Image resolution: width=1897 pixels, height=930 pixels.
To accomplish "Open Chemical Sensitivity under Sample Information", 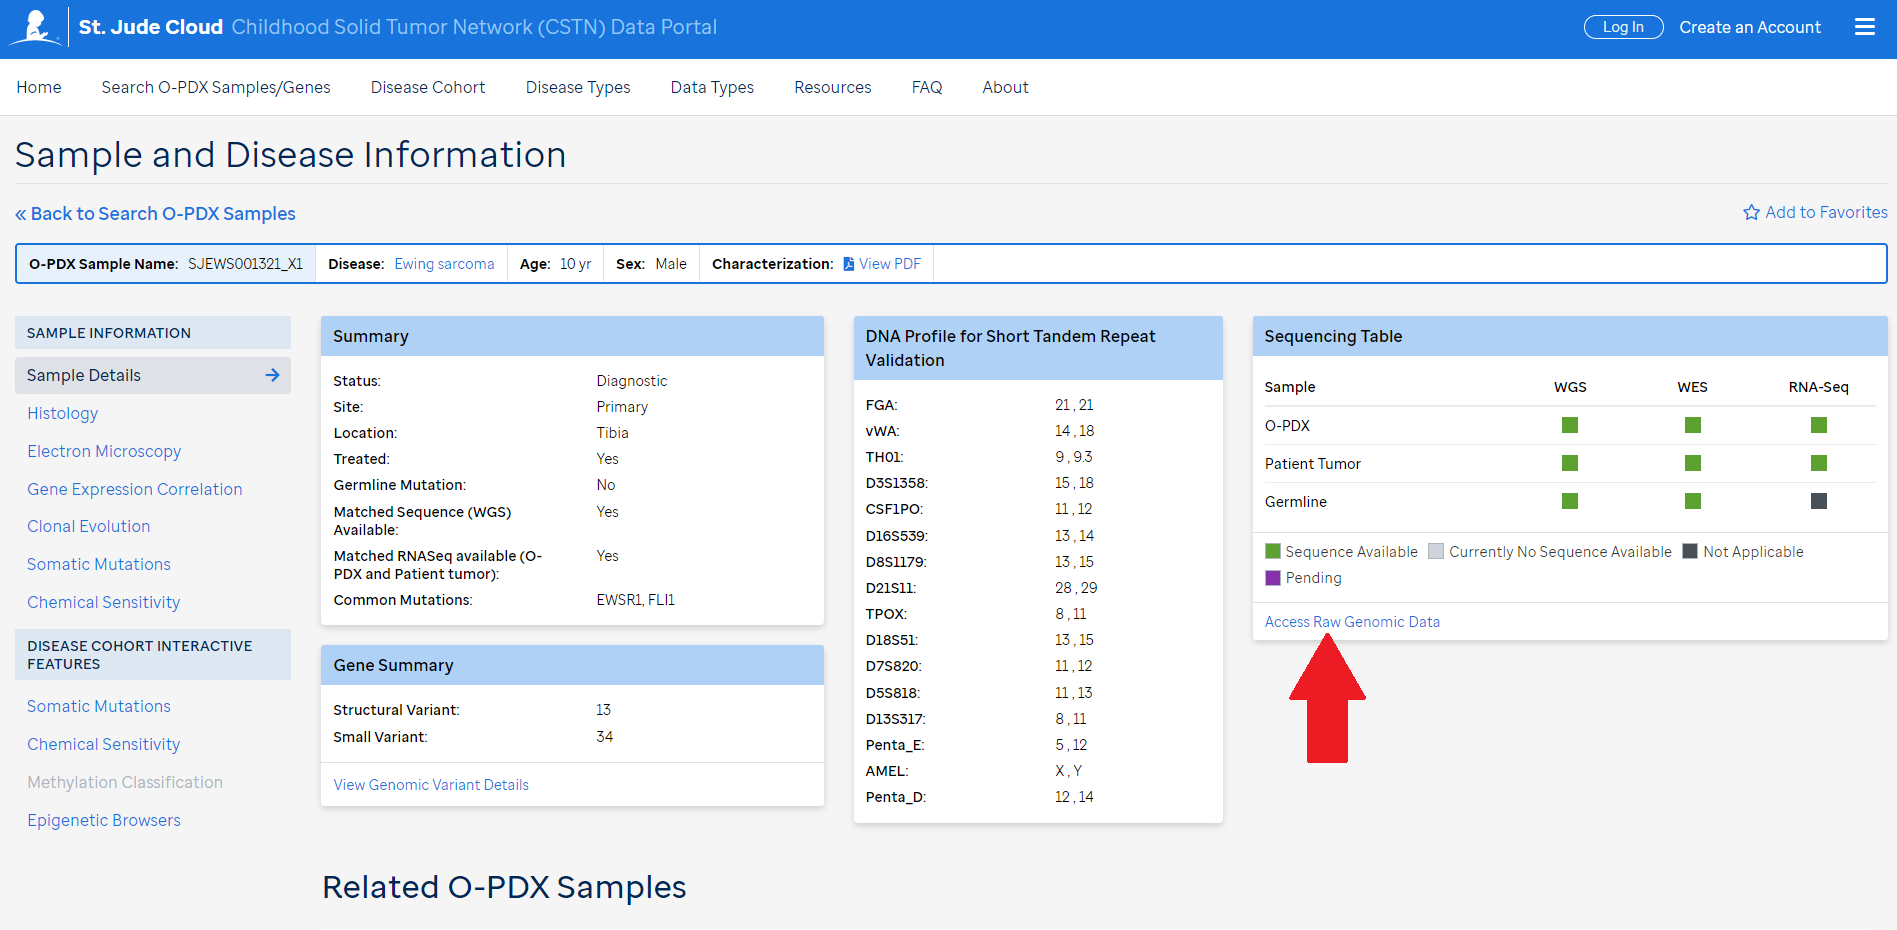I will point(103,602).
